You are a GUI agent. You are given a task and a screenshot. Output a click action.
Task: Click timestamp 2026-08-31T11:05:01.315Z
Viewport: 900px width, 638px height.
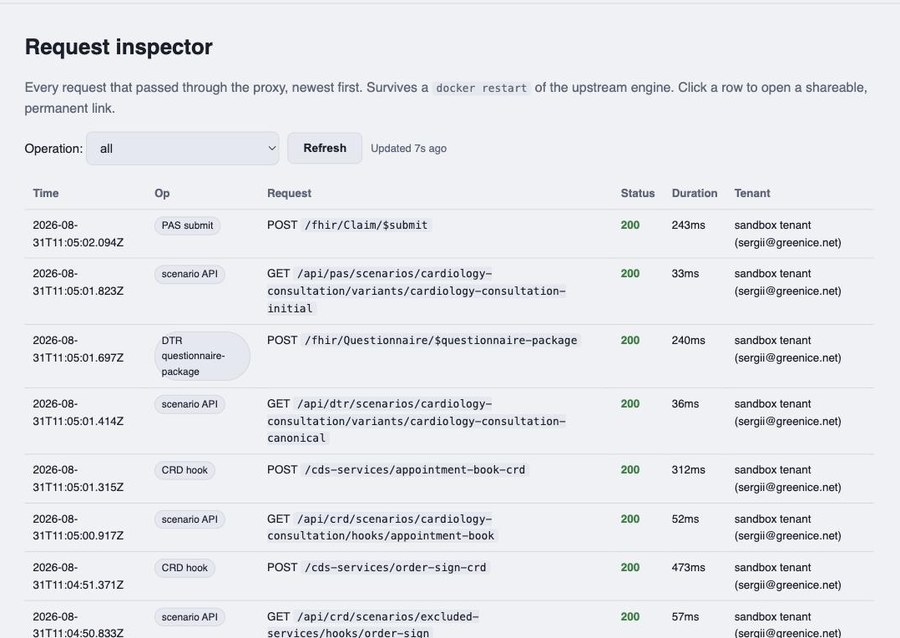tap(78, 478)
